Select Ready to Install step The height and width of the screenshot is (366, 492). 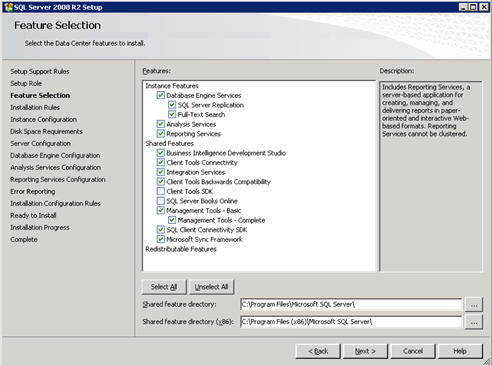pyautogui.click(x=33, y=215)
